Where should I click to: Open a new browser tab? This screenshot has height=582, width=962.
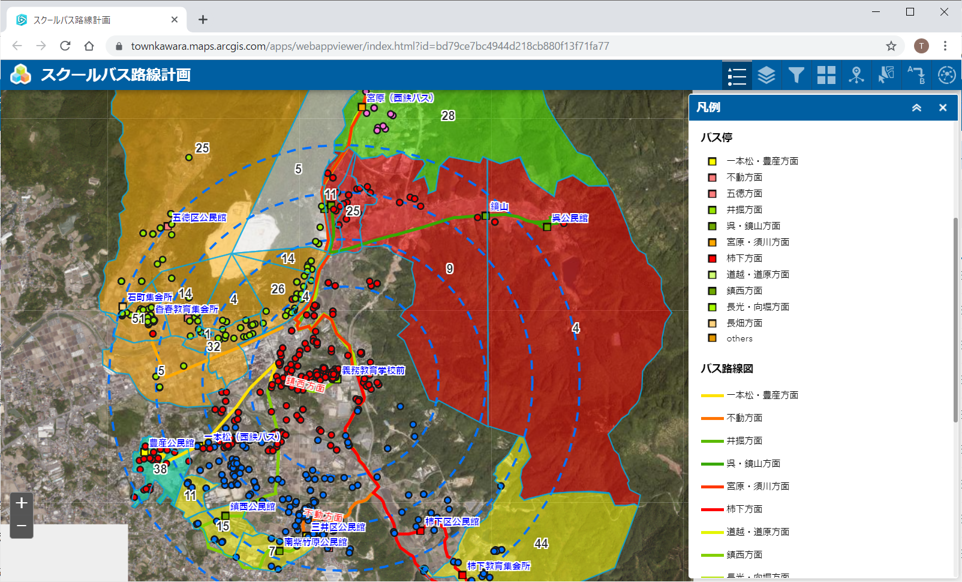(x=203, y=20)
